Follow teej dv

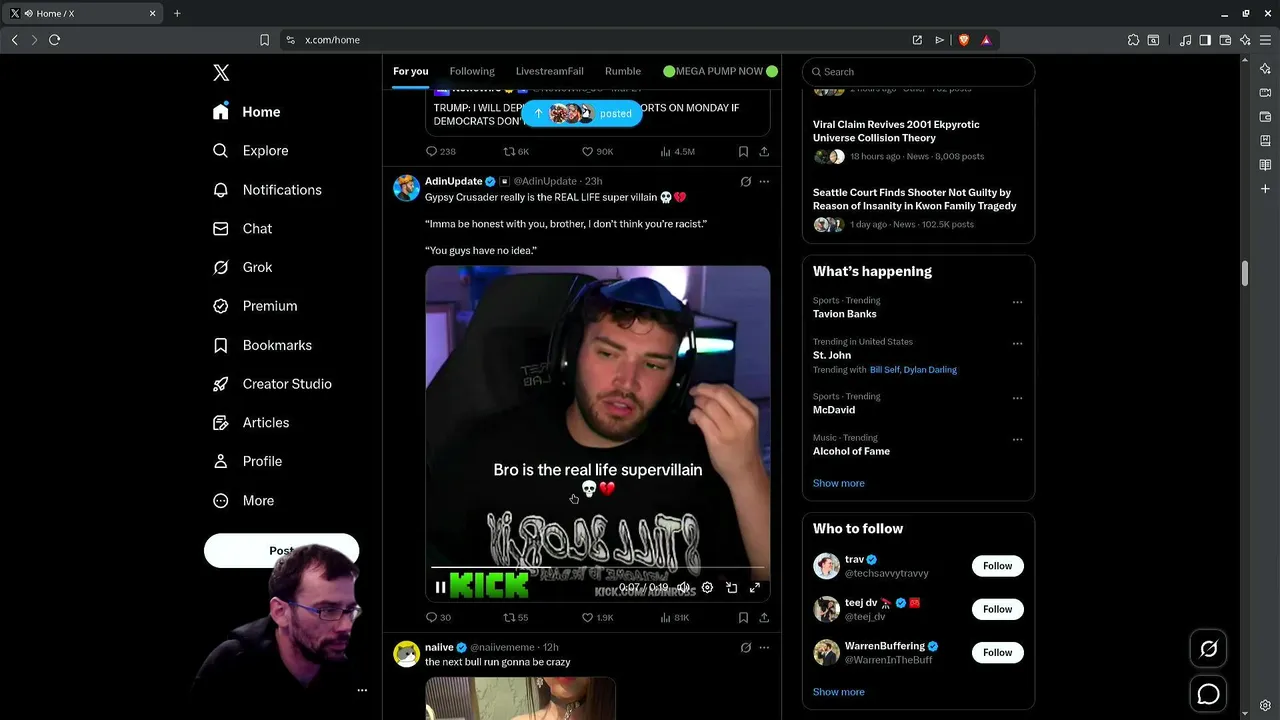tap(997, 609)
